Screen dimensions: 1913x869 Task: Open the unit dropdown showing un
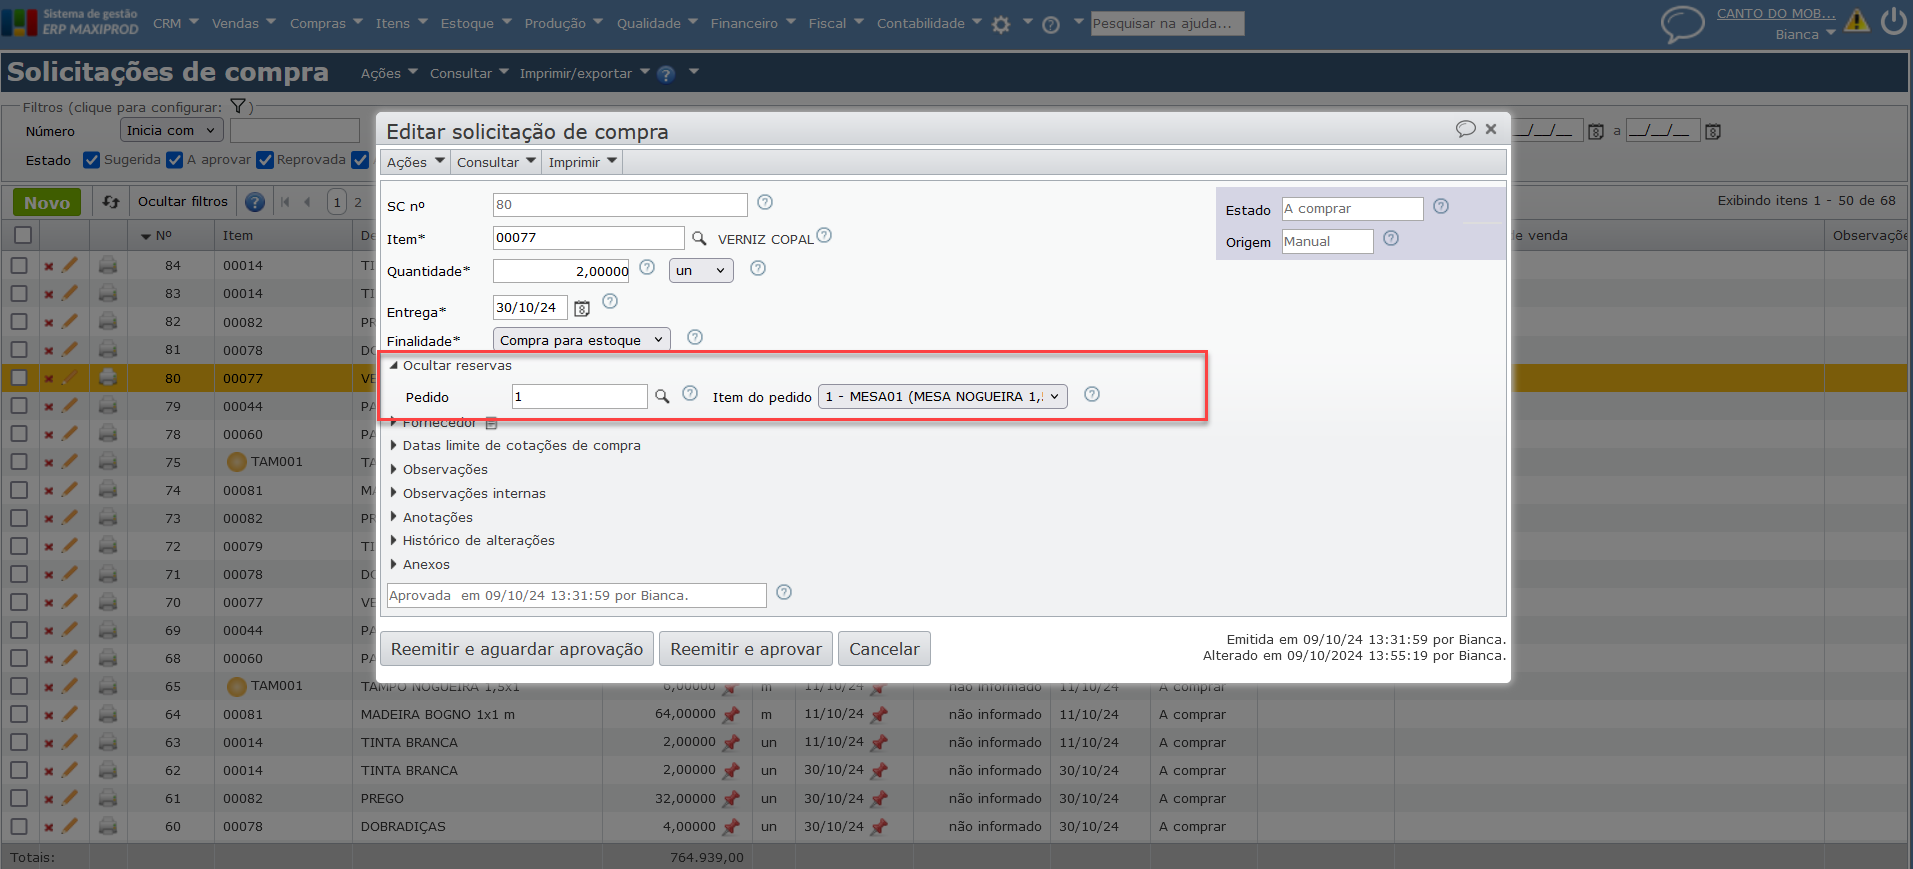tap(701, 270)
